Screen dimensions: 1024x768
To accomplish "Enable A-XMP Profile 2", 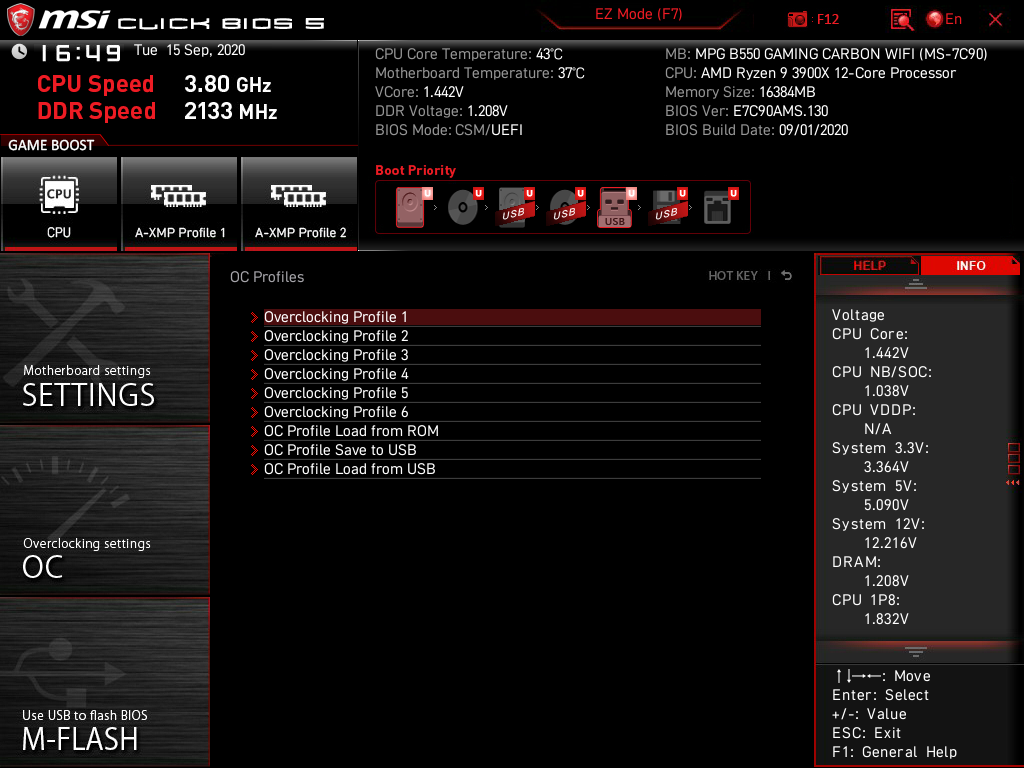I will (x=300, y=204).
